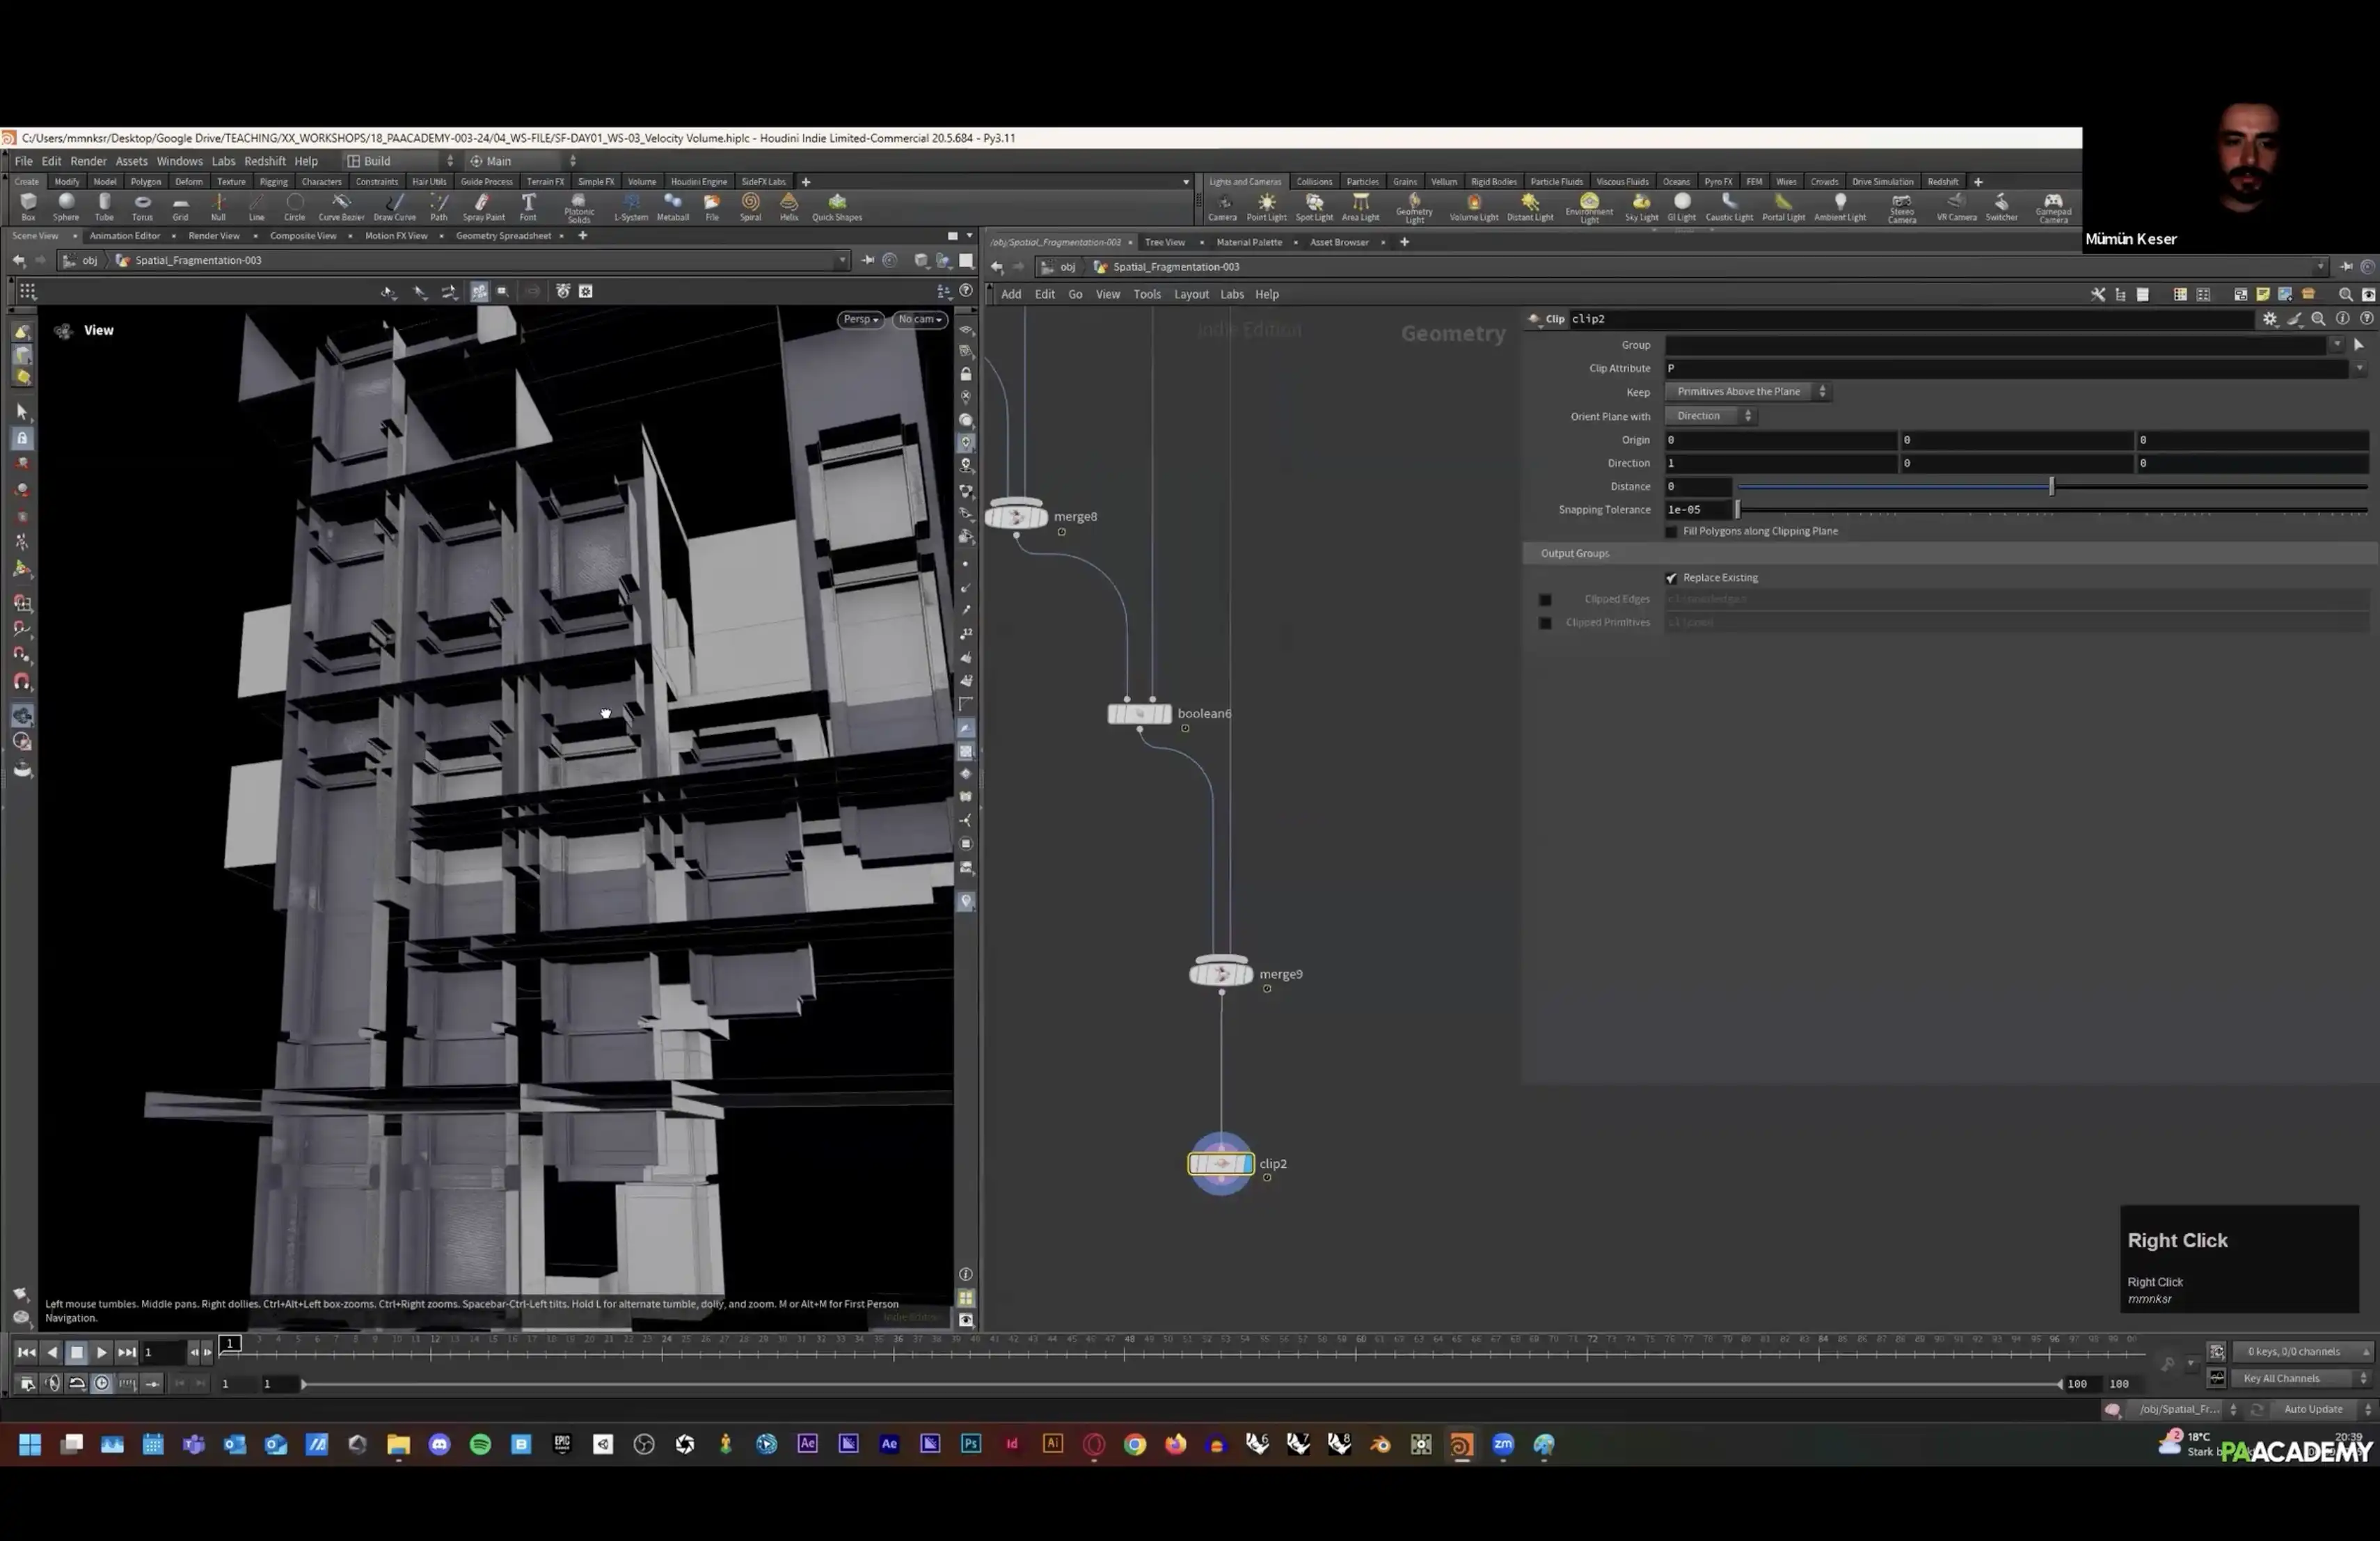Add a Camera from the shelf

click(1222, 207)
